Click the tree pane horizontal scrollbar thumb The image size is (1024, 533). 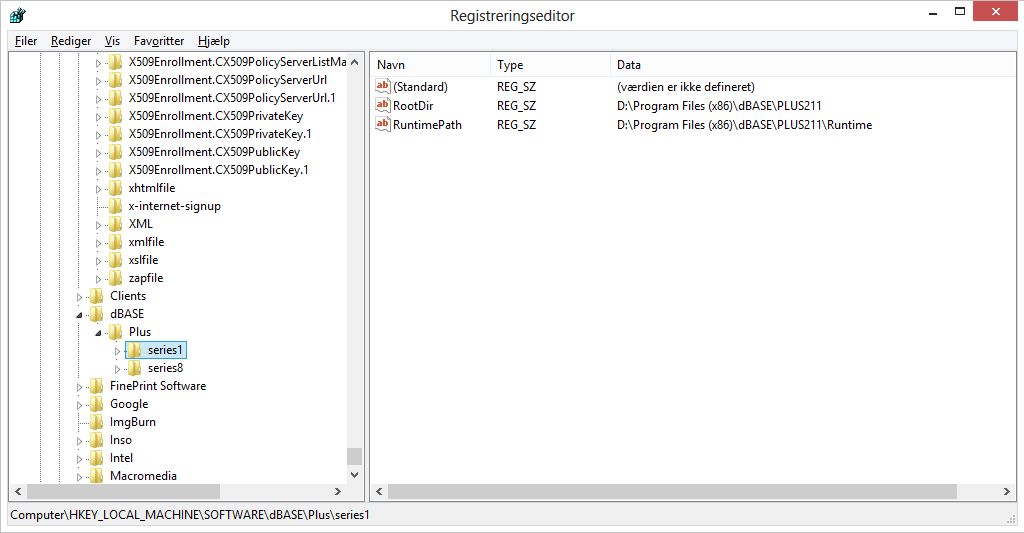(x=123, y=491)
